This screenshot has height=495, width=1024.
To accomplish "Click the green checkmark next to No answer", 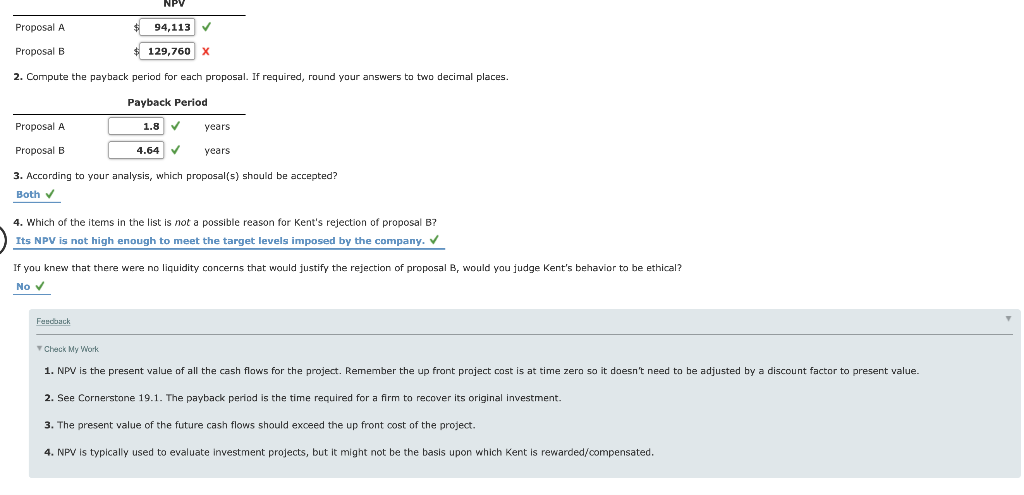I will click(40, 286).
